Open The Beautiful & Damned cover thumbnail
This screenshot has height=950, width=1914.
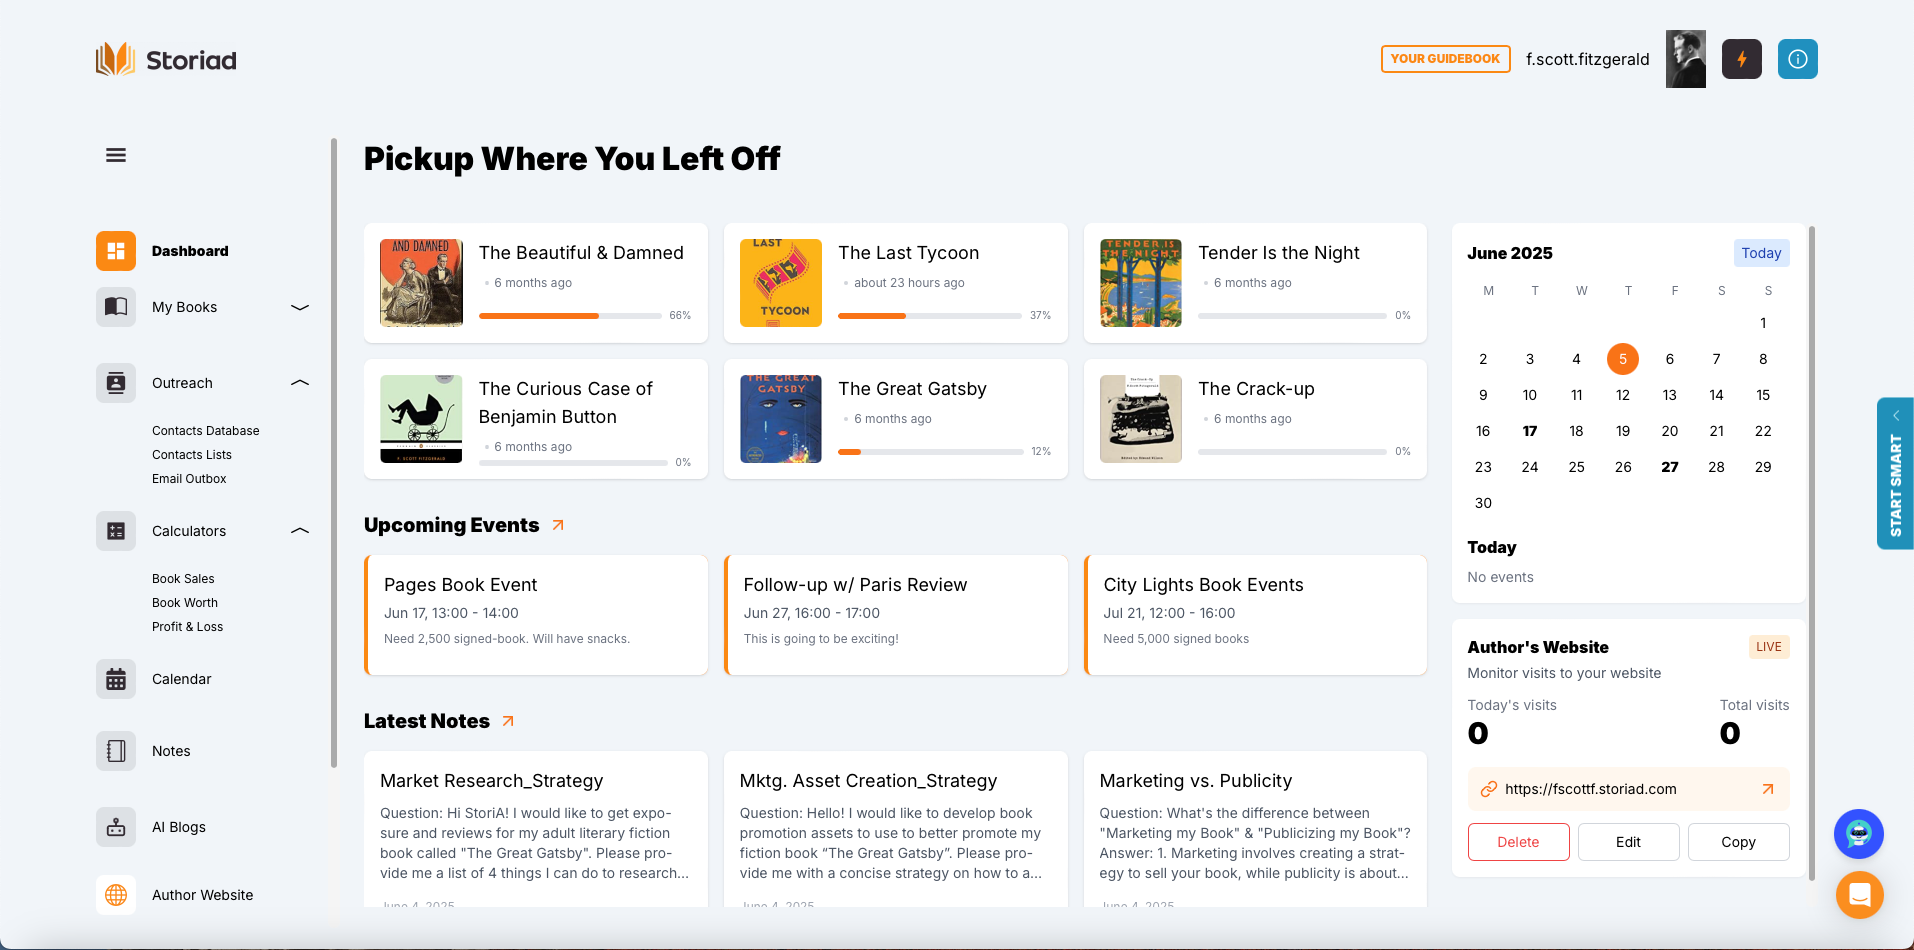(x=421, y=283)
